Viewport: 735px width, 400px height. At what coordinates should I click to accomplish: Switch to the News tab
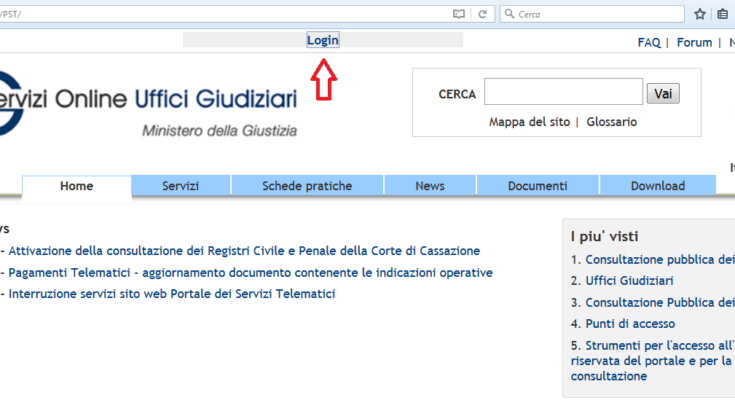click(x=430, y=186)
